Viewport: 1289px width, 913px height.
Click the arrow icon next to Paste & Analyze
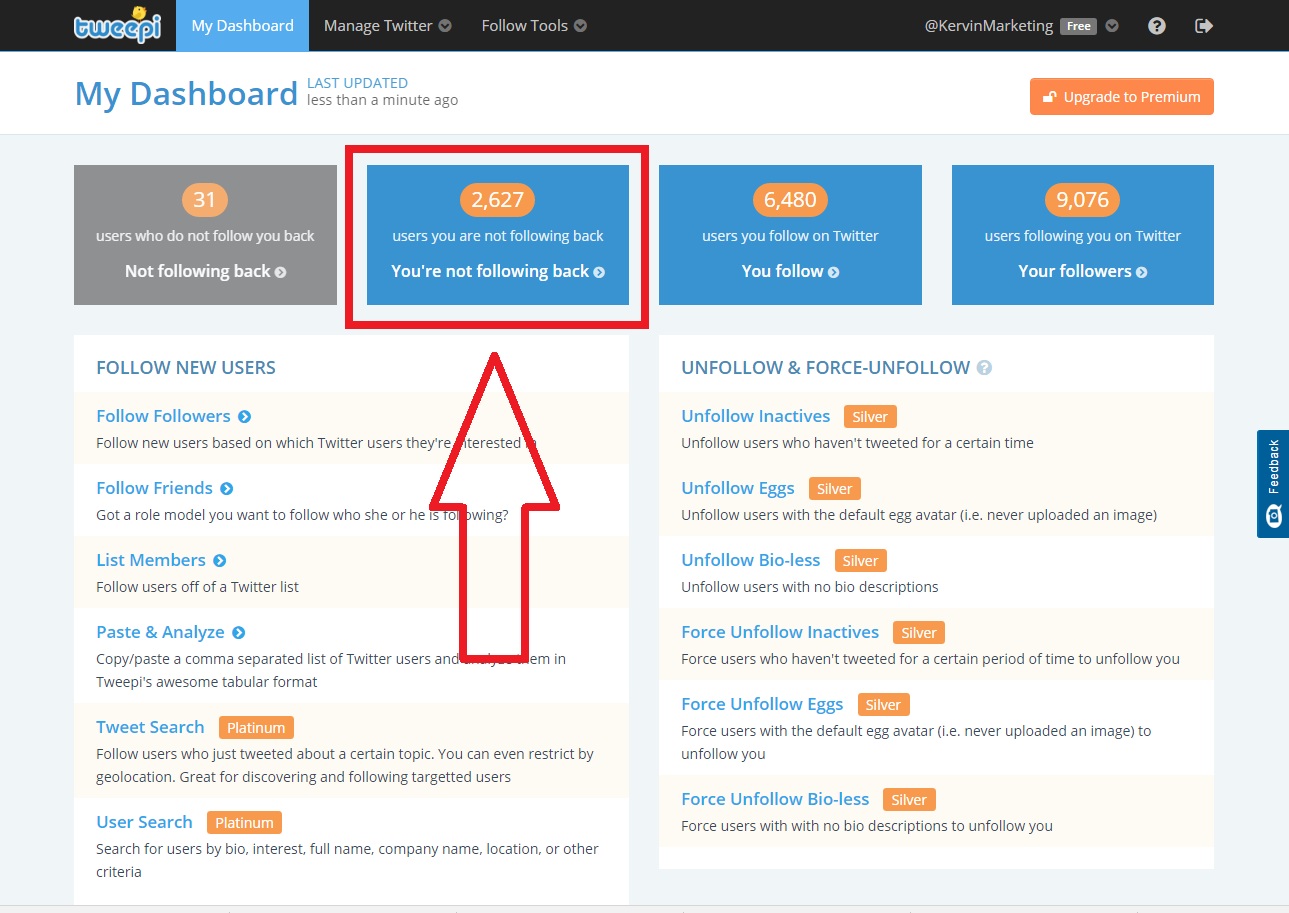pos(239,632)
